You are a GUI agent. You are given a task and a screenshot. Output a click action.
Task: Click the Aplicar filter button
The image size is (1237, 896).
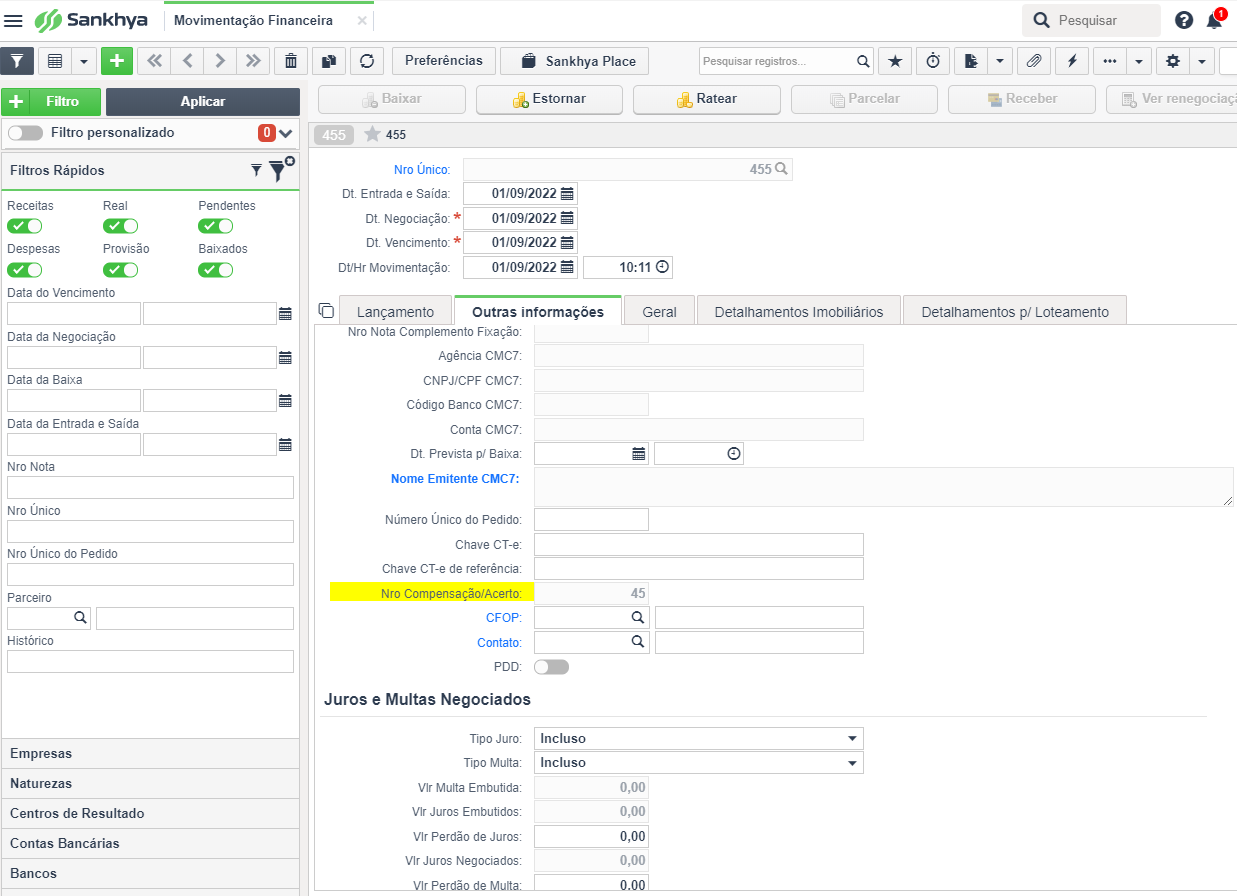click(203, 102)
